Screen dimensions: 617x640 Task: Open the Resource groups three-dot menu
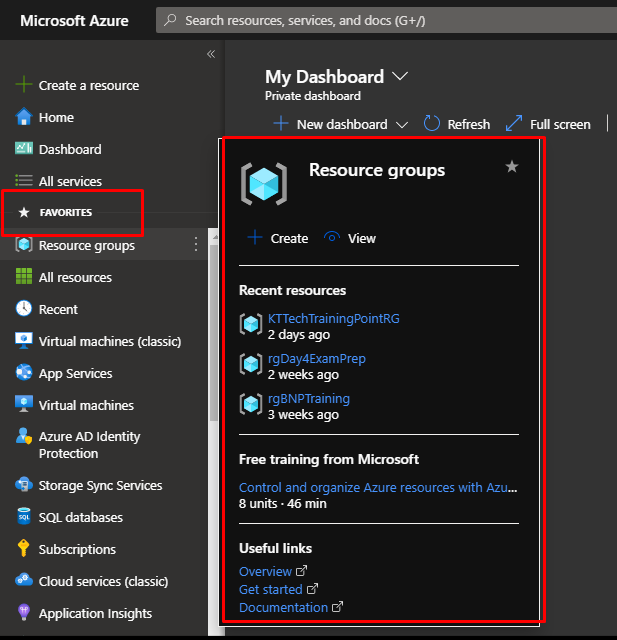pyautogui.click(x=196, y=245)
